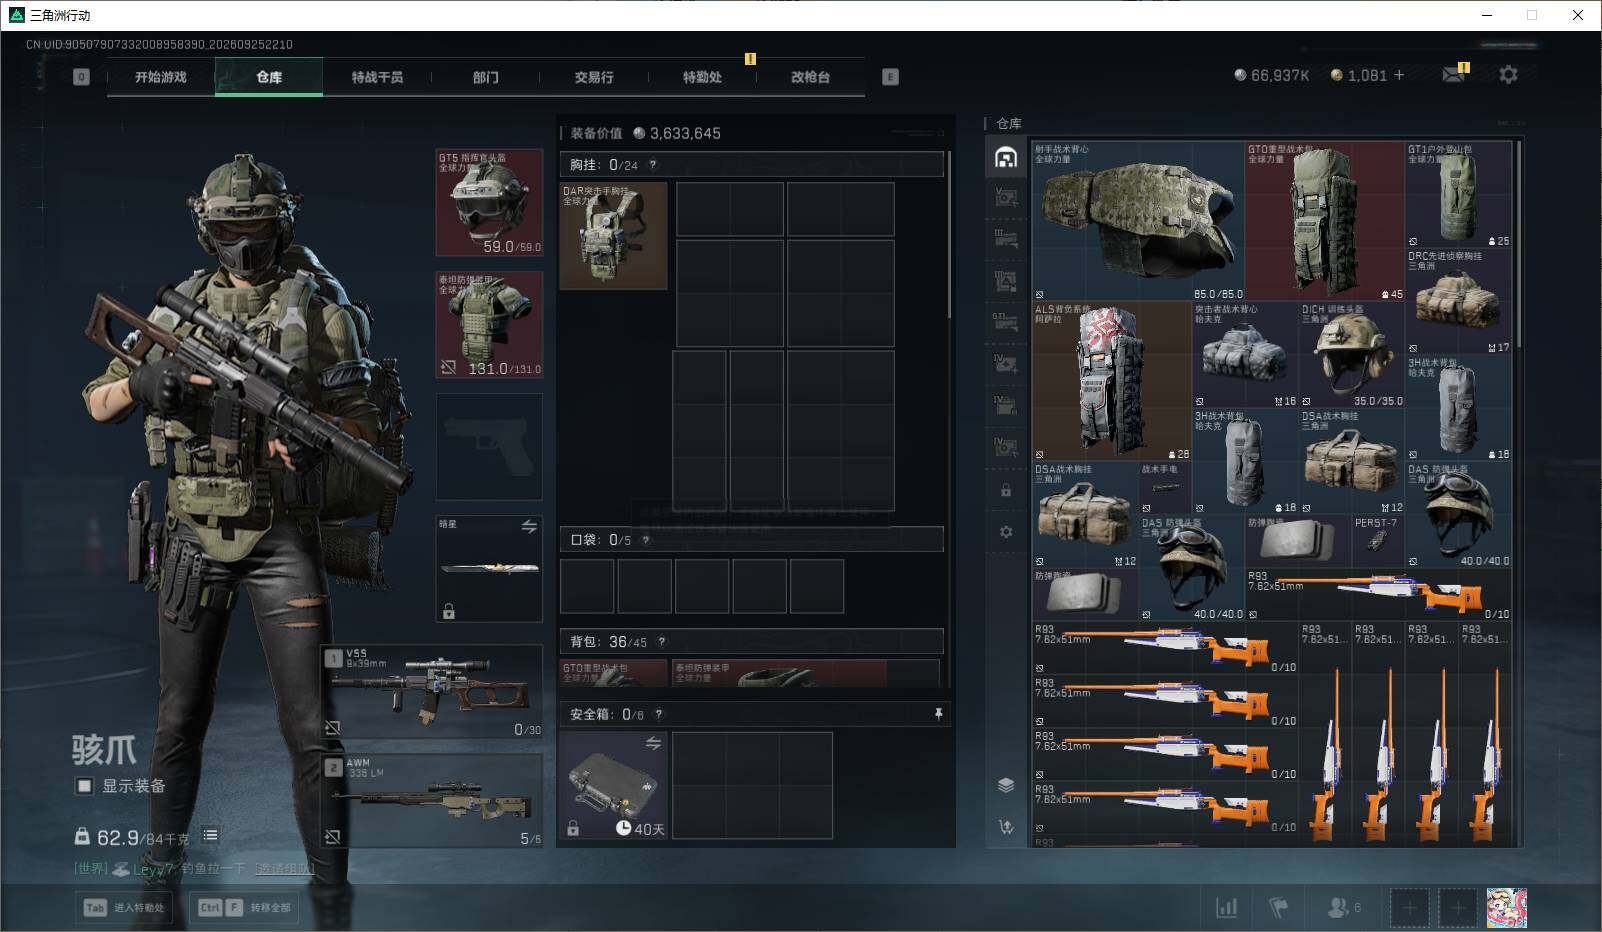The height and width of the screenshot is (932, 1602).
Task: Click the help icon beside 胸挂
Action: 653,165
